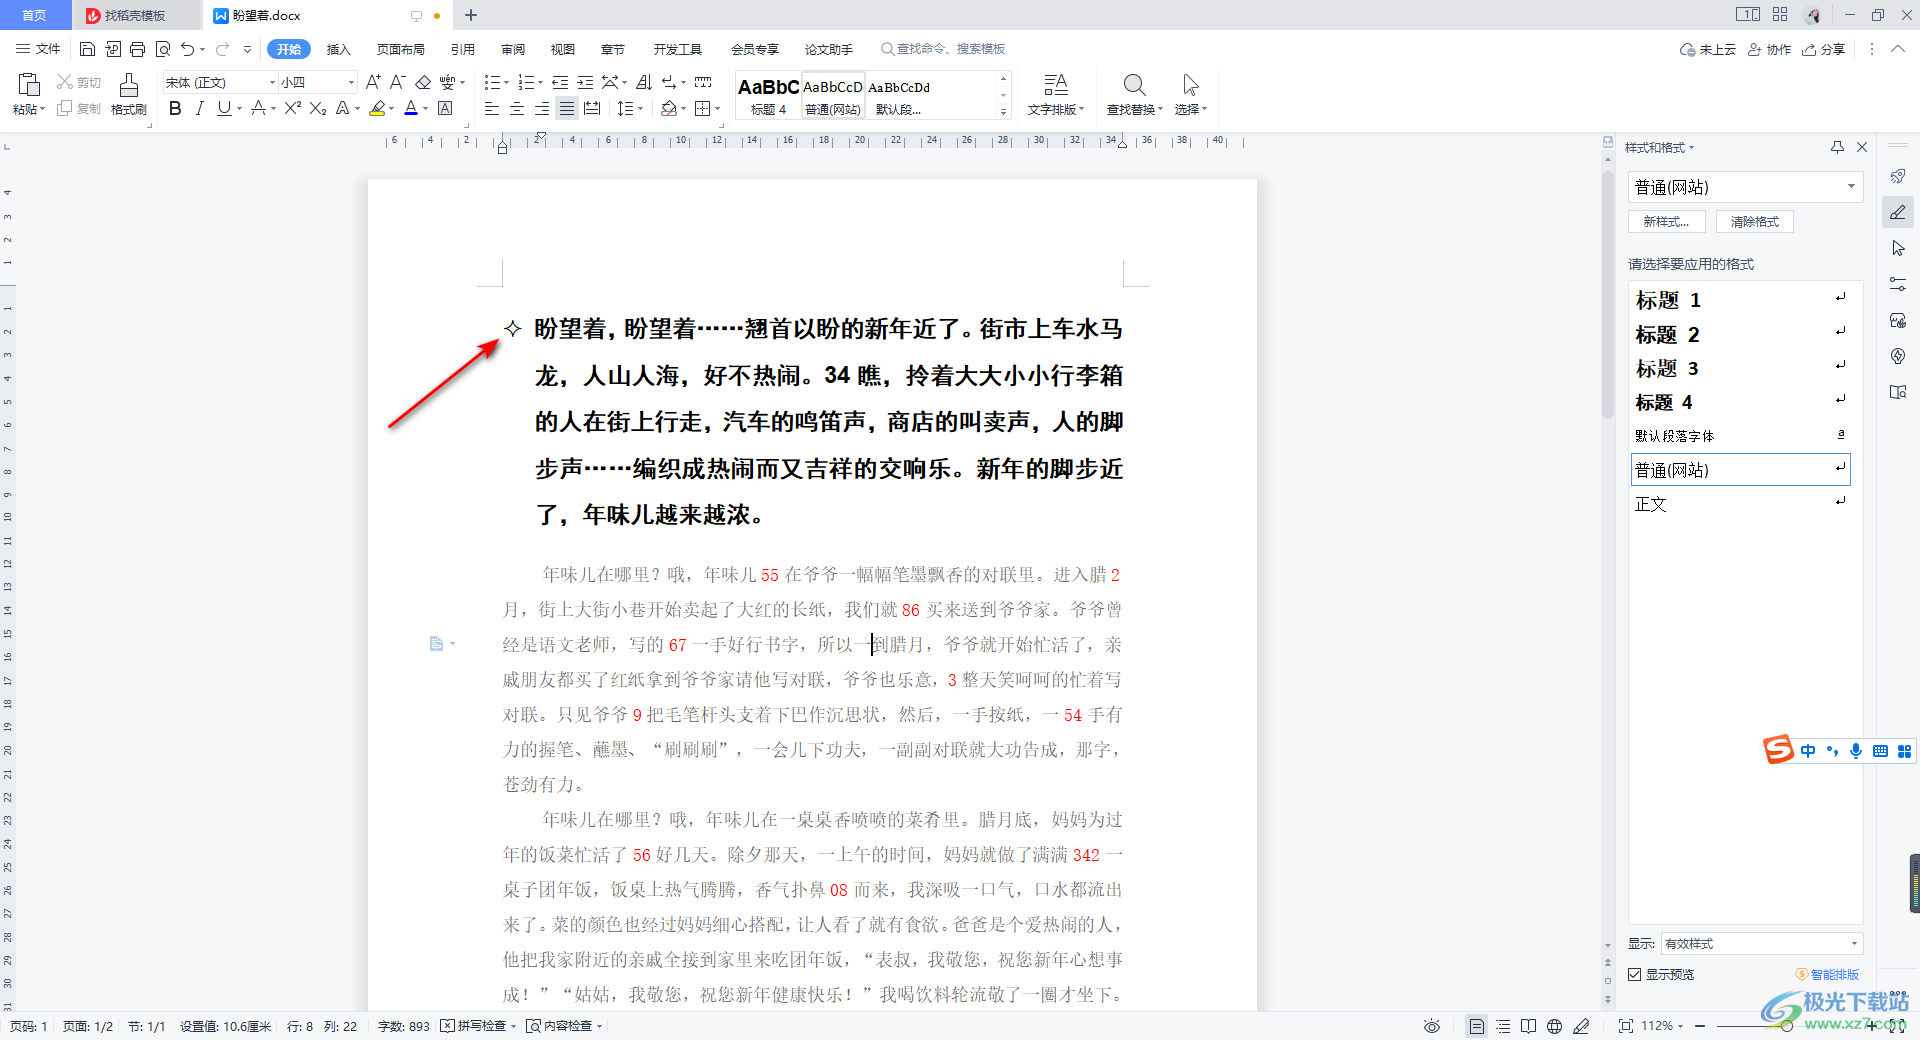Apply the Heading 1 style from list
Screen dimensions: 1920x1040
(1740, 300)
